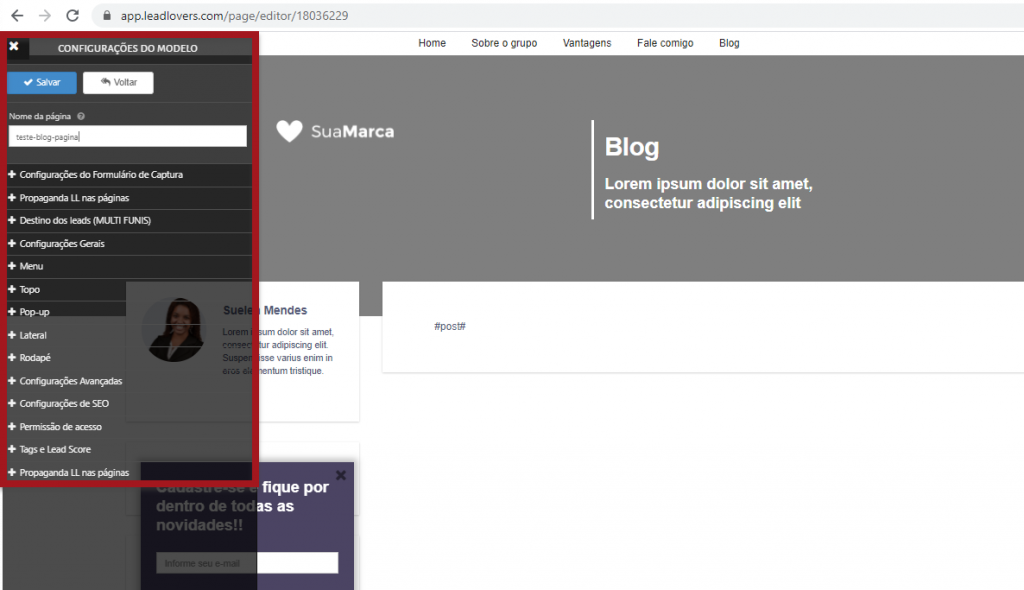Close the Configurações do Modelo panel

14,46
